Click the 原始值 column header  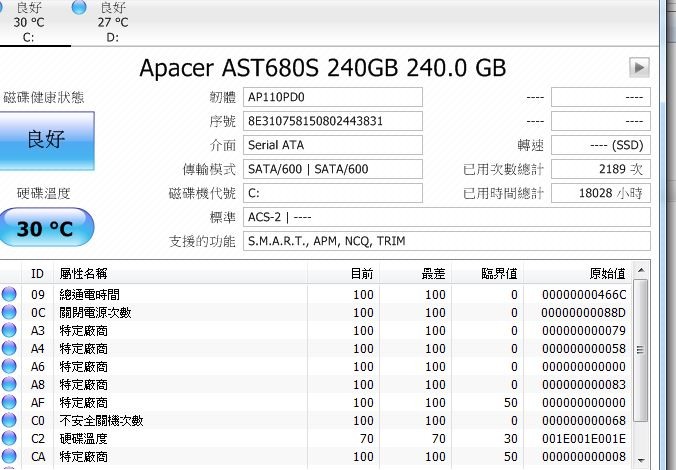578,273
